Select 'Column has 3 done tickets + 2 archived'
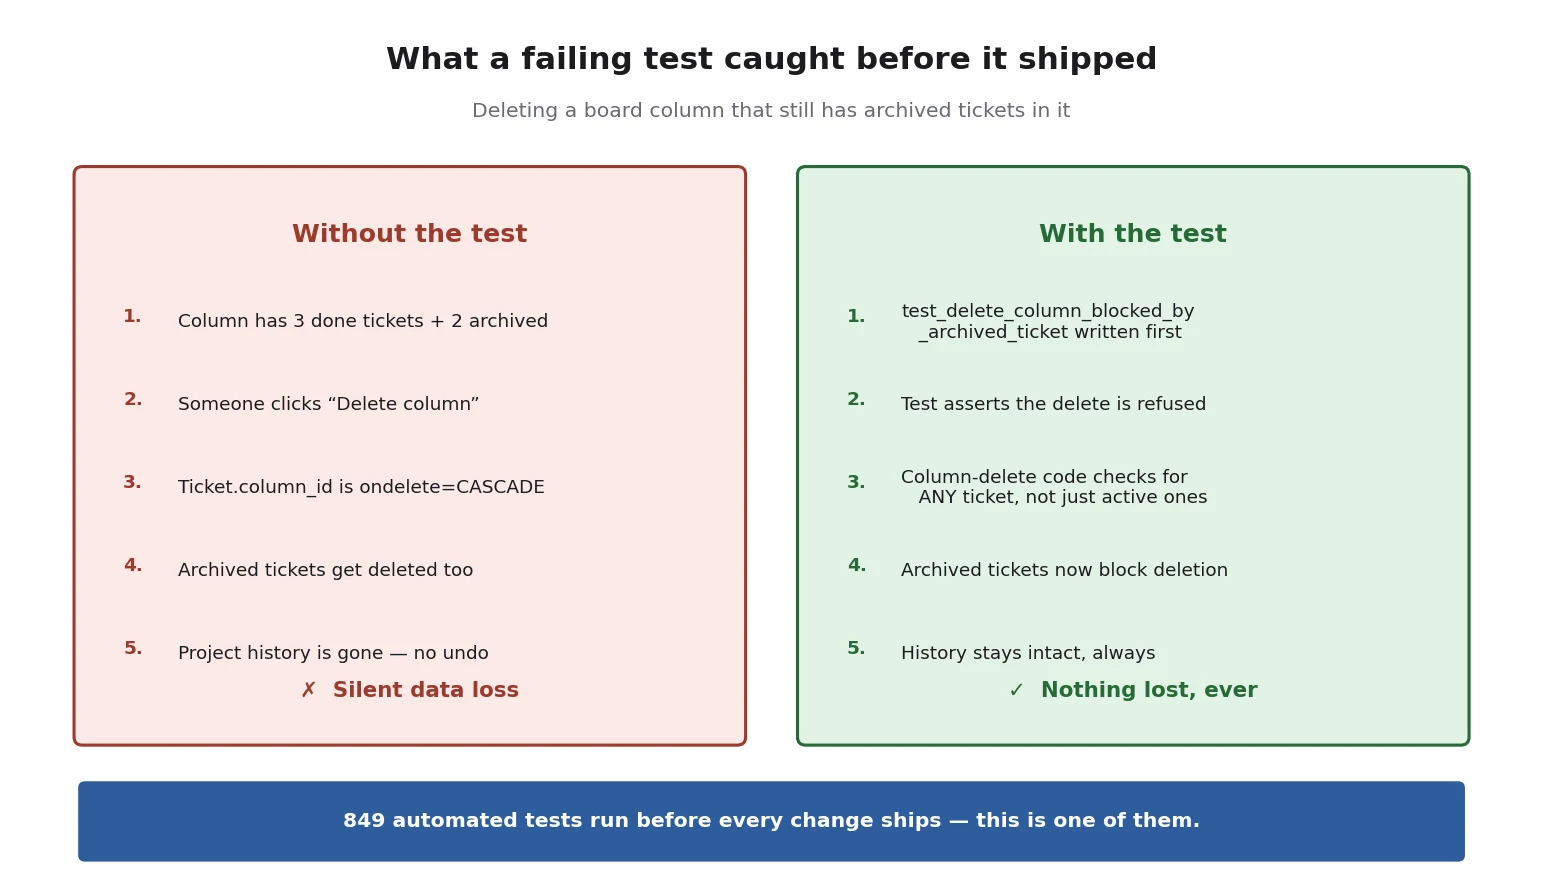Image resolution: width=1543 pixels, height=885 pixels. click(x=363, y=321)
